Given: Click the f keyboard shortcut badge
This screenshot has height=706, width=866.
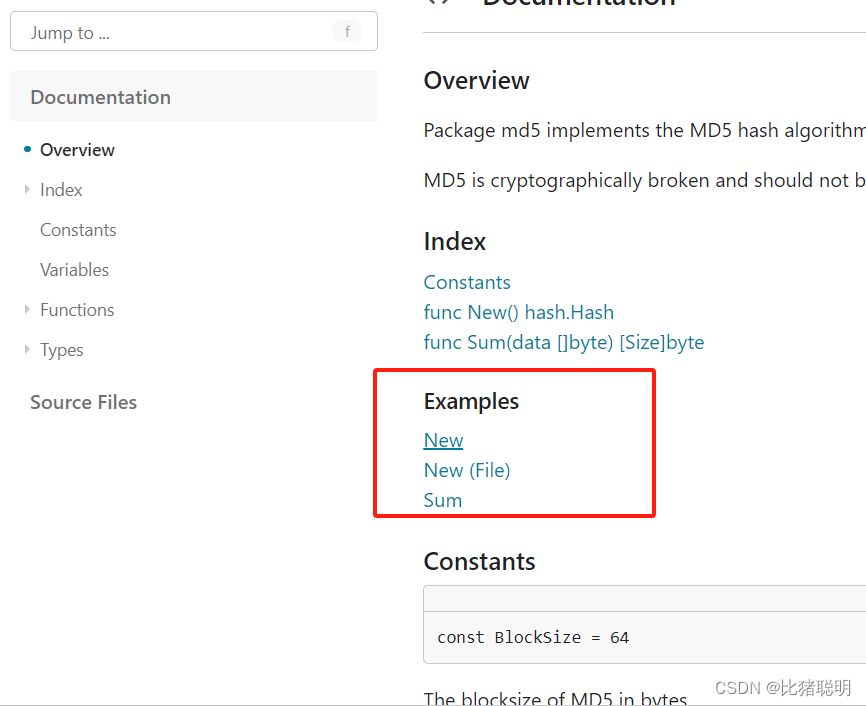Looking at the screenshot, I should (x=347, y=31).
